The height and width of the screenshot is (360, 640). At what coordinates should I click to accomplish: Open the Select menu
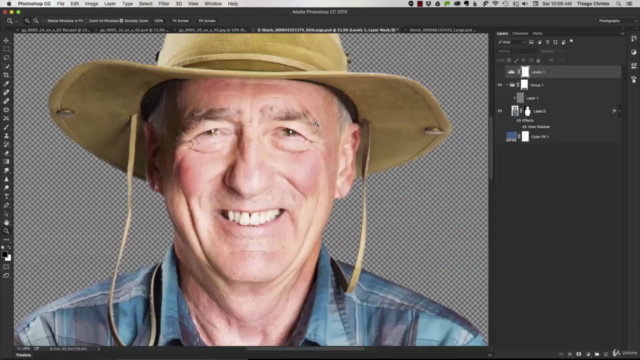tap(145, 4)
